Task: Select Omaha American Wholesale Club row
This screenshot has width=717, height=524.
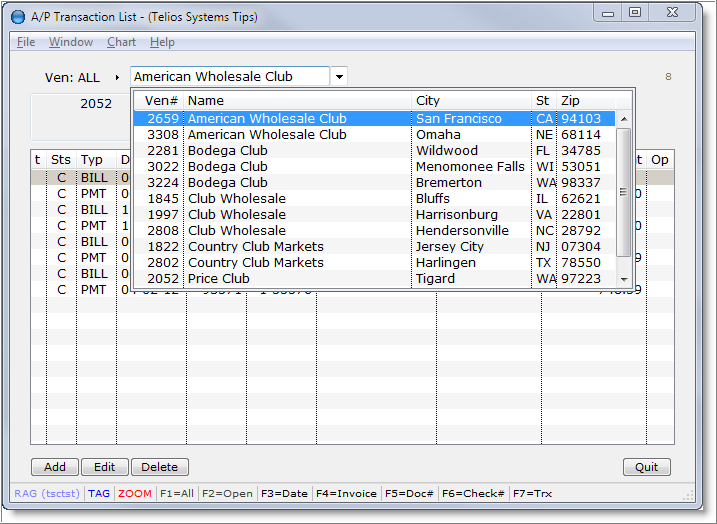Action: (x=300, y=135)
